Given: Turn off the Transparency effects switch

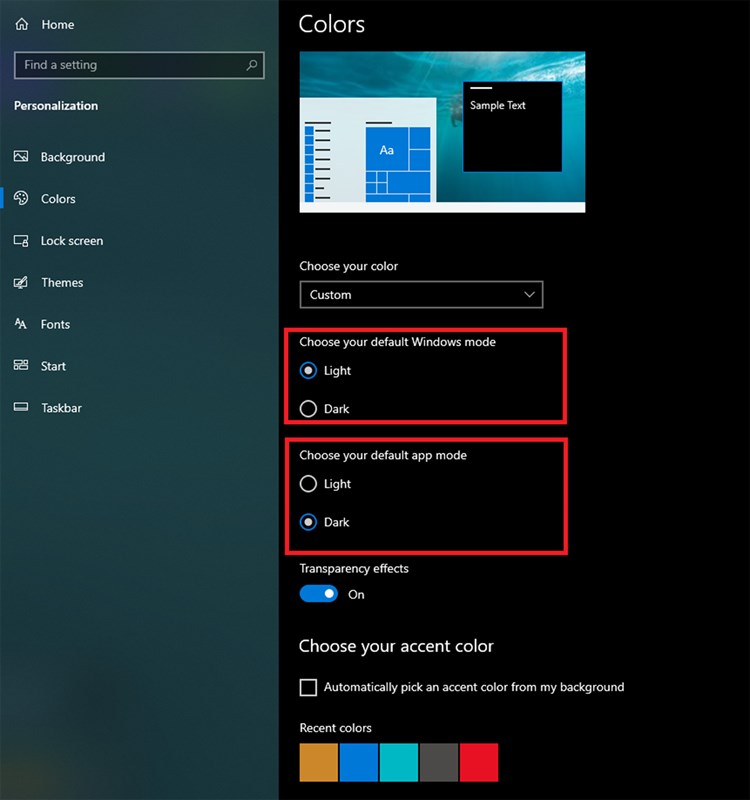Looking at the screenshot, I should 319,594.
